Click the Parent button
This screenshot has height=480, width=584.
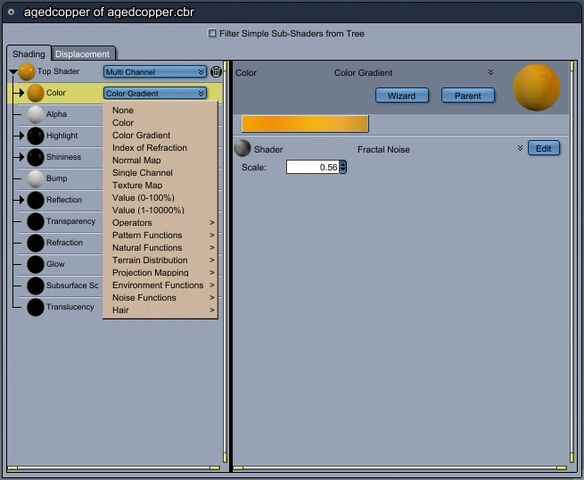point(468,96)
